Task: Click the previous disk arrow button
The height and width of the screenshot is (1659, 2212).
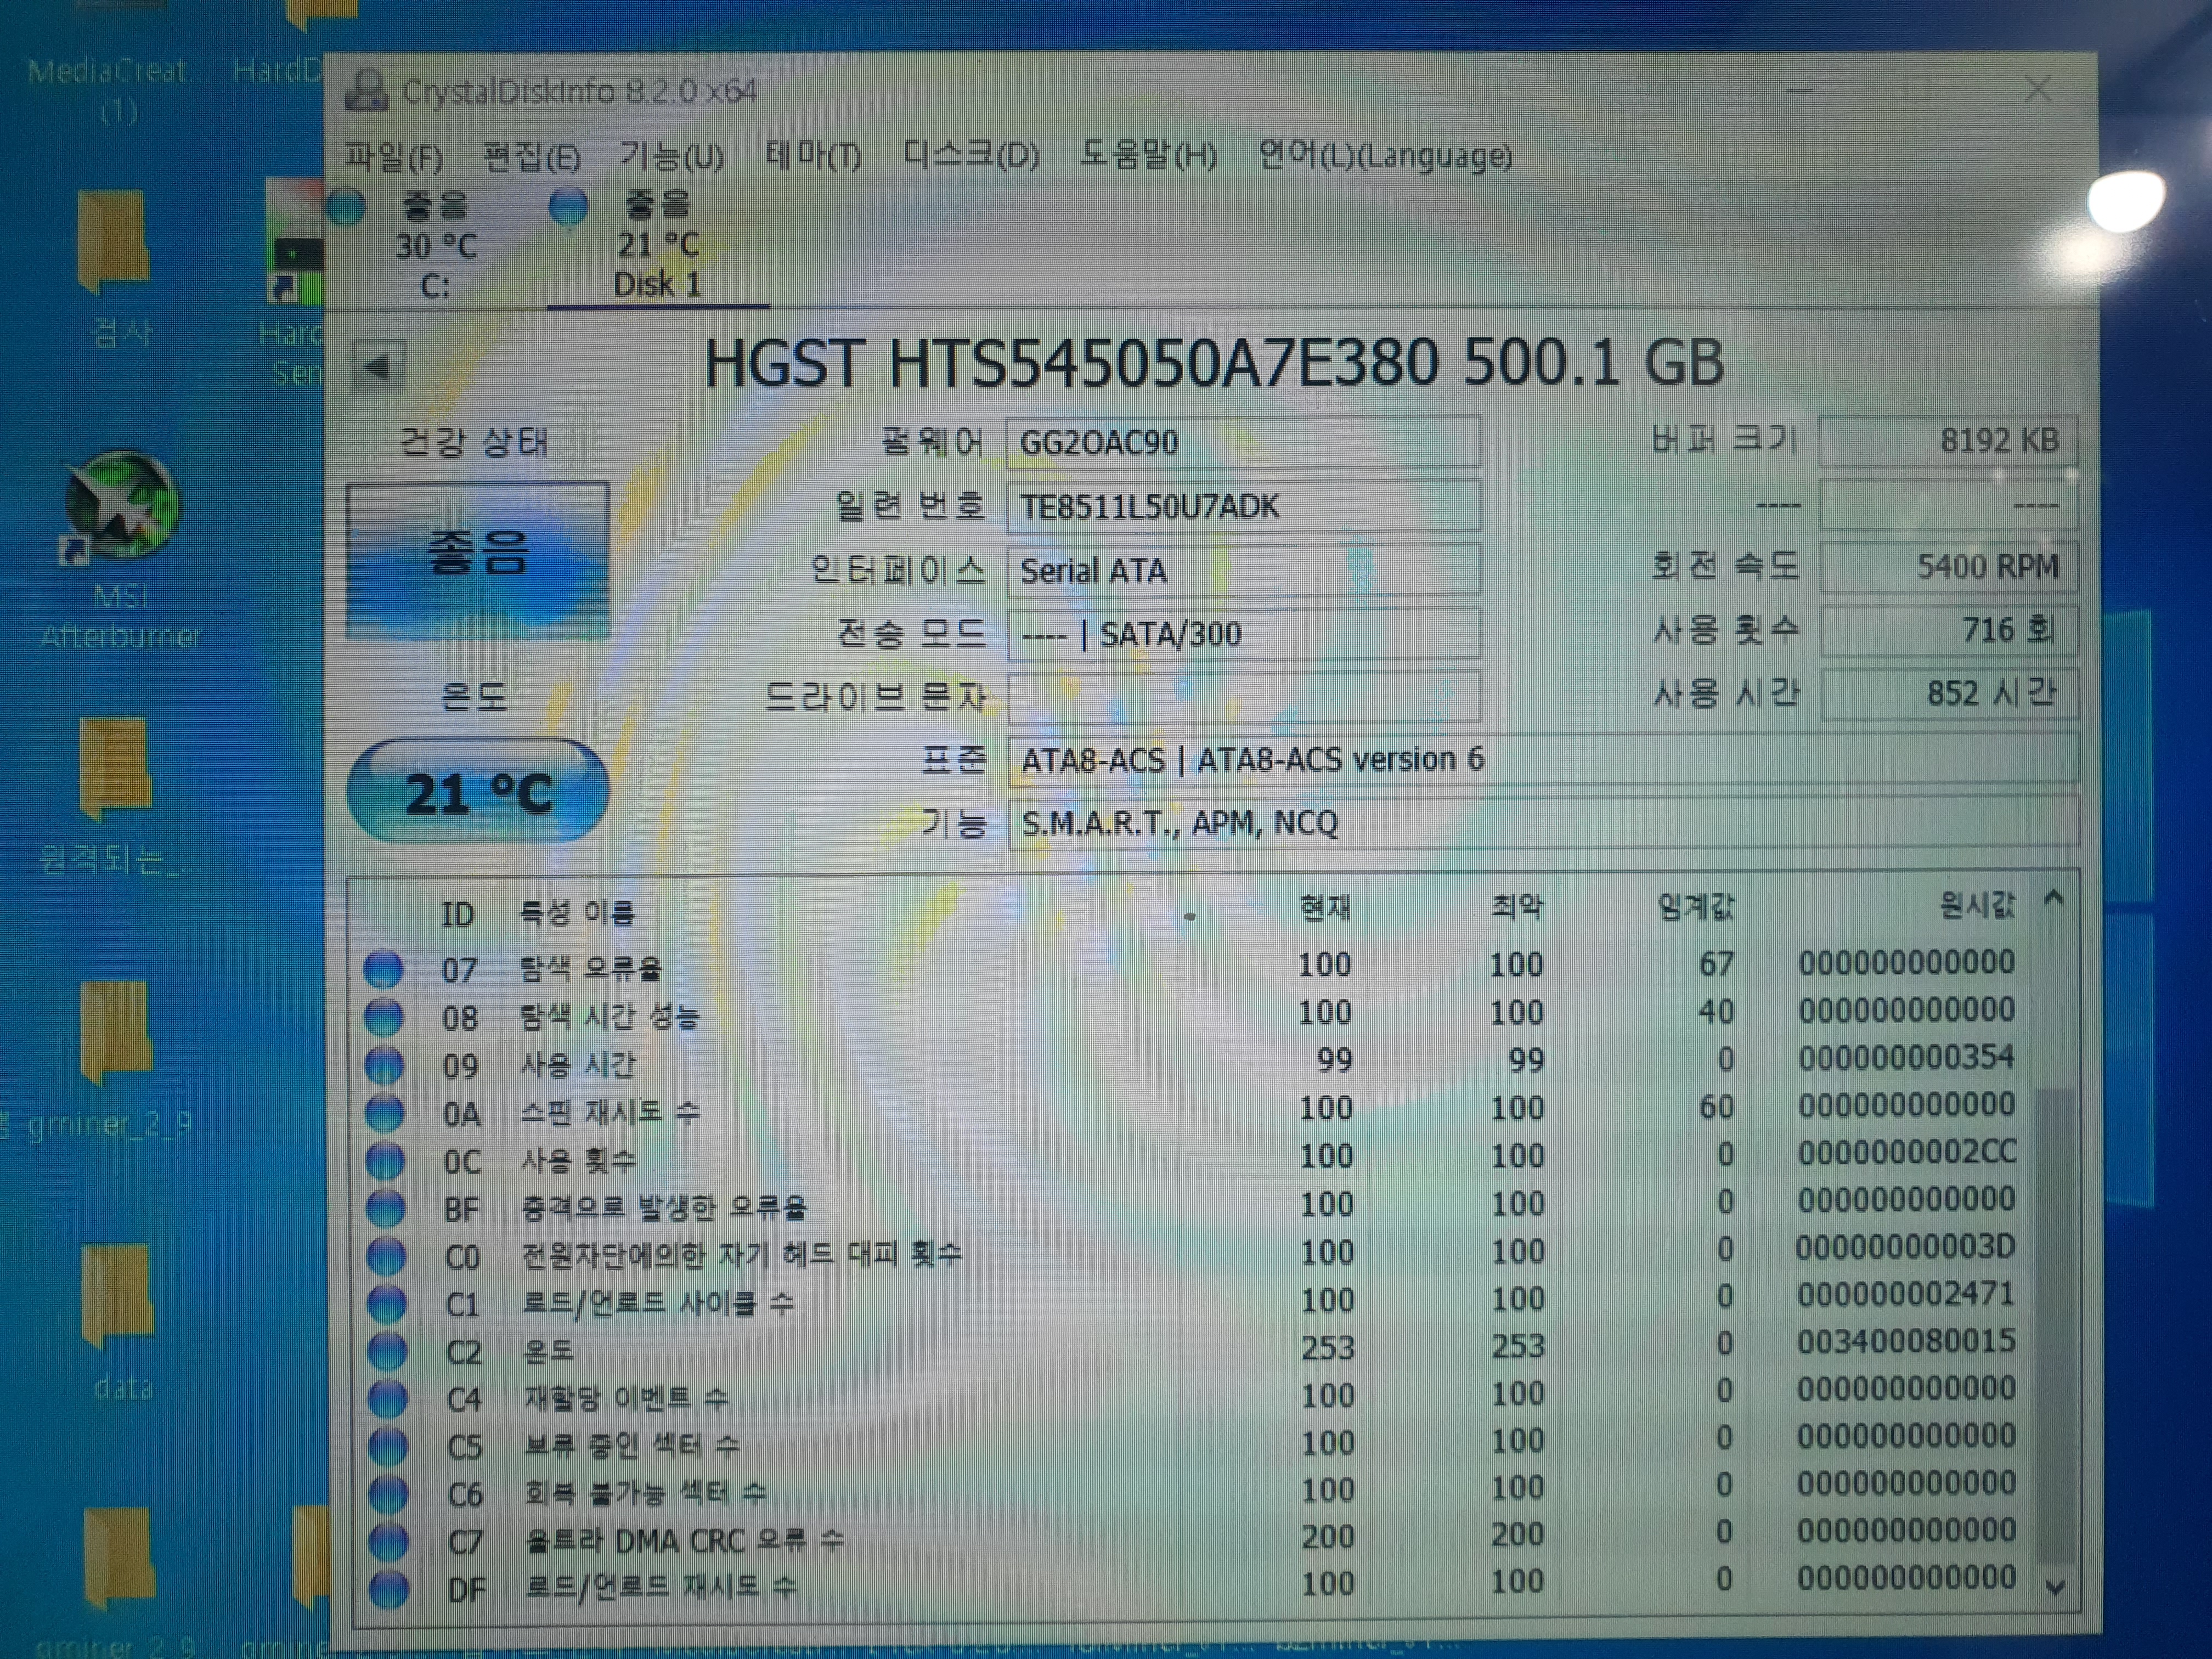Action: pyautogui.click(x=379, y=367)
